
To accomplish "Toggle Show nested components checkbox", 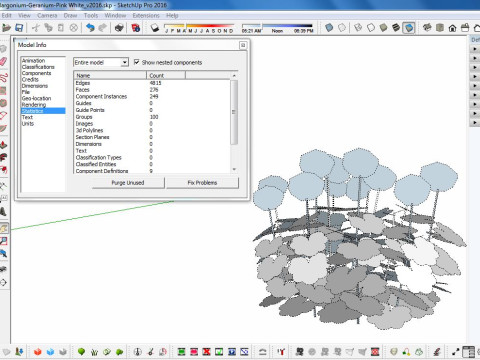I will [x=136, y=62].
